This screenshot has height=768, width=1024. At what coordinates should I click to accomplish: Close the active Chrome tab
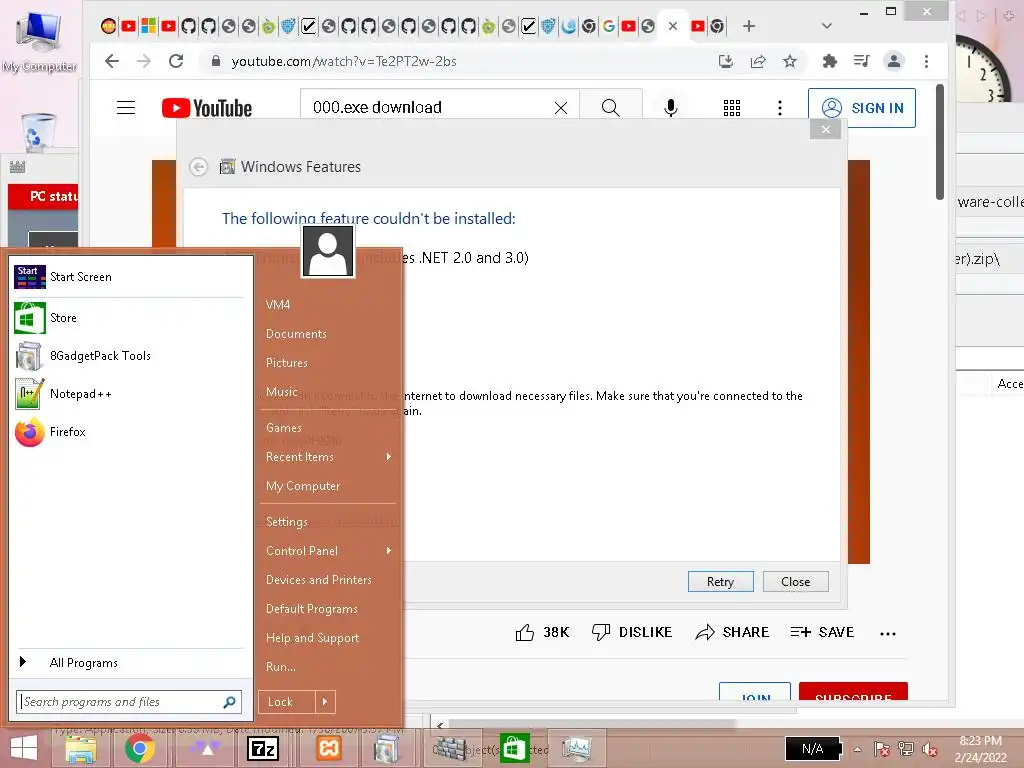pos(673,26)
